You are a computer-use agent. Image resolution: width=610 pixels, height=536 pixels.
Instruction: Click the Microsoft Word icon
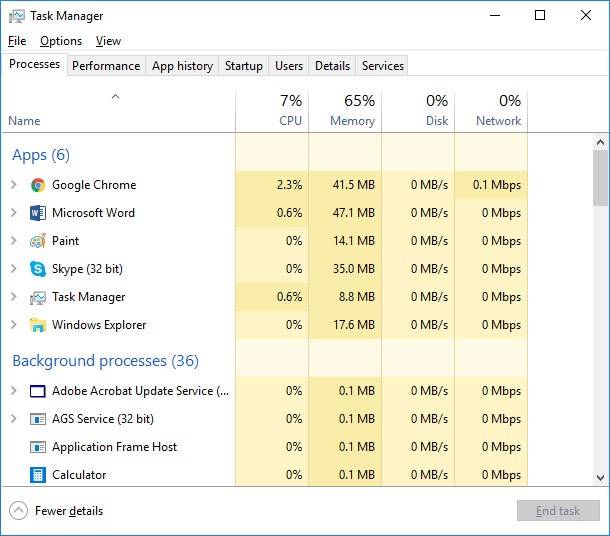(x=38, y=213)
